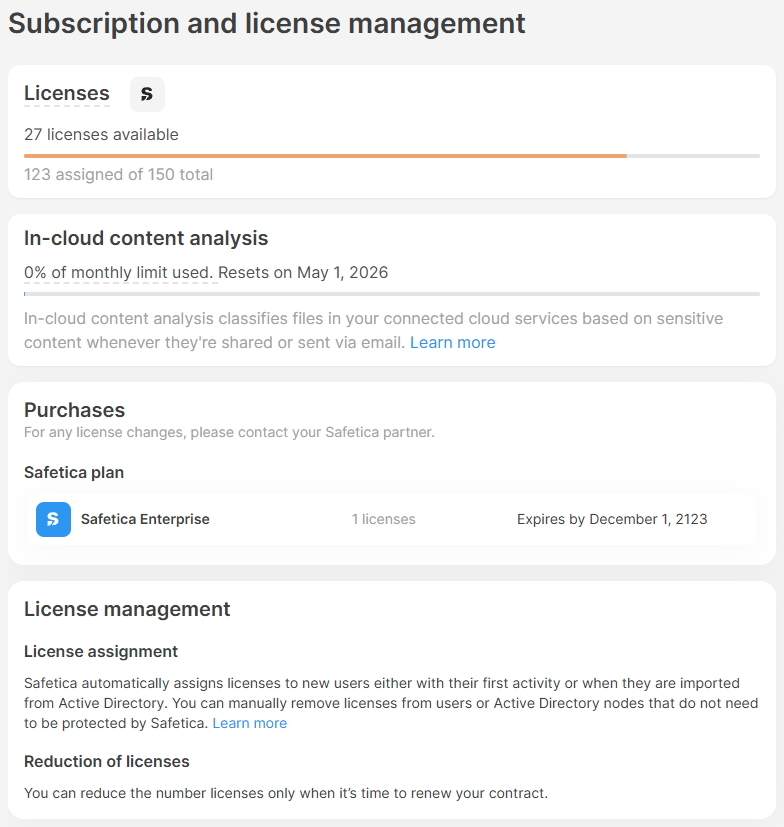Open Learn more under License assignment

(x=249, y=723)
